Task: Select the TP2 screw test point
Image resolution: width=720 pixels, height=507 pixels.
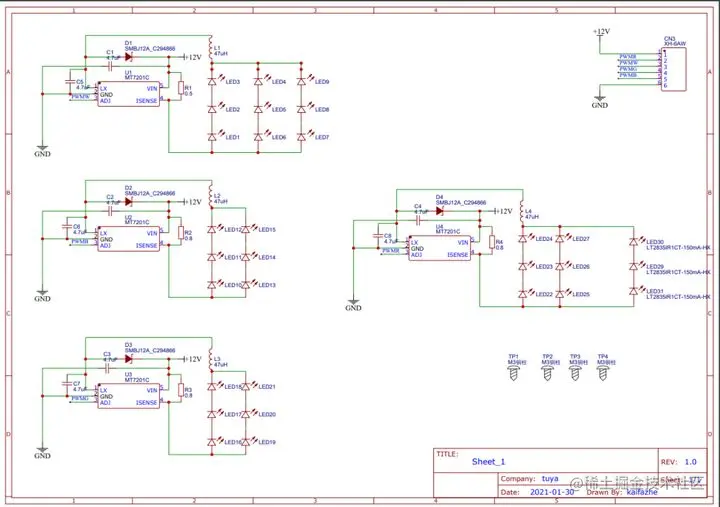Action: tap(547, 373)
